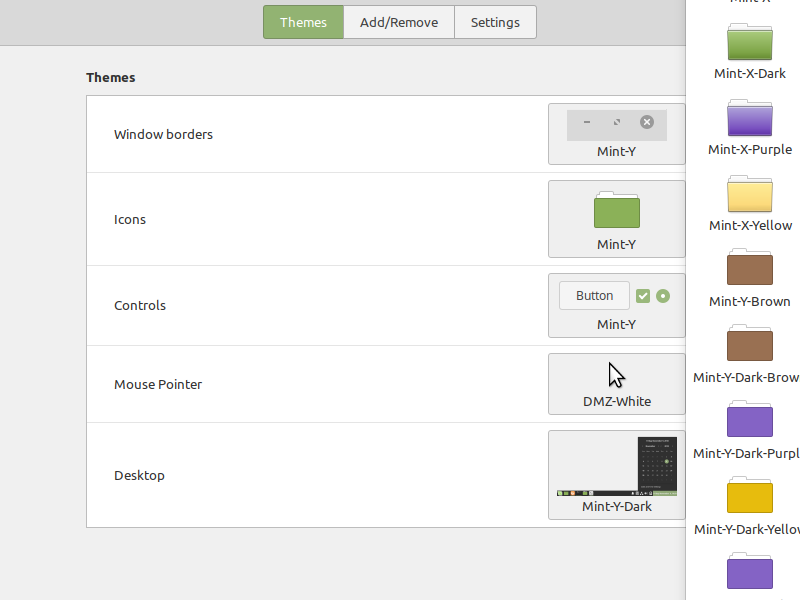Viewport: 800px width, 600px height.
Task: Choose the Mint-X-Purple icon theme
Action: (x=748, y=120)
